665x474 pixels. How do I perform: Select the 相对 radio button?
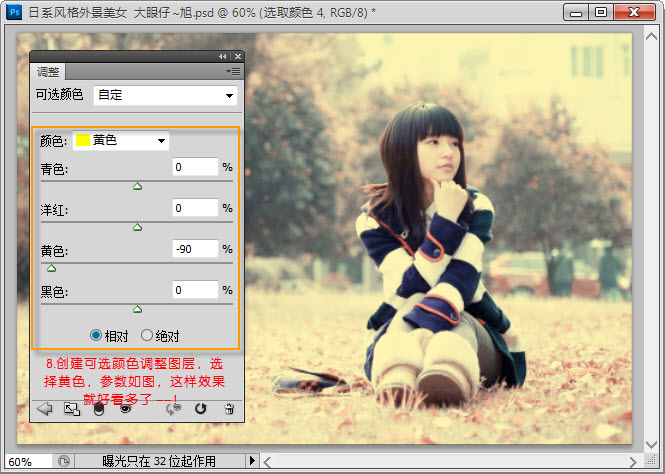(96, 335)
